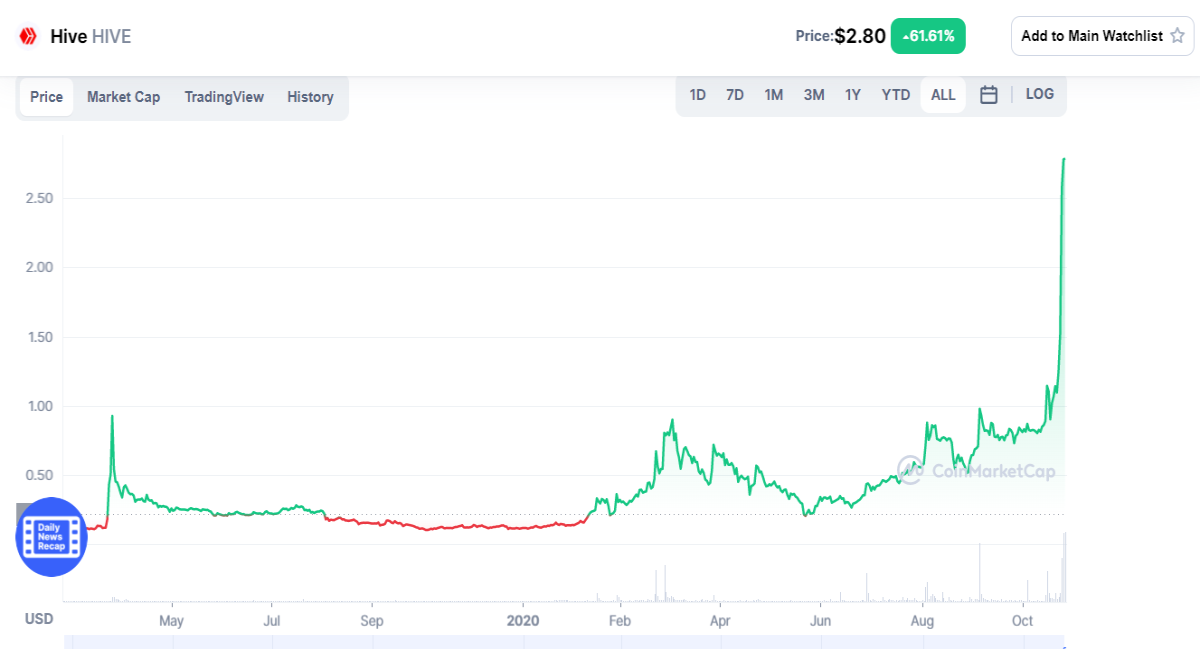Image resolution: width=1200 pixels, height=649 pixels.
Task: Toggle LOG scale on the chart
Action: tap(1039, 94)
